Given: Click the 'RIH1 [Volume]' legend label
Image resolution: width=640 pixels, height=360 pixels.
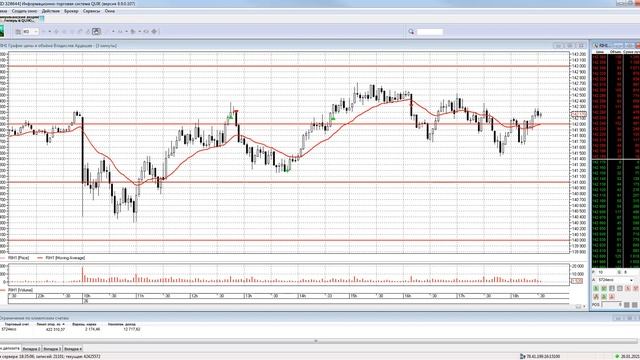Looking at the screenshot, I should tap(20, 290).
